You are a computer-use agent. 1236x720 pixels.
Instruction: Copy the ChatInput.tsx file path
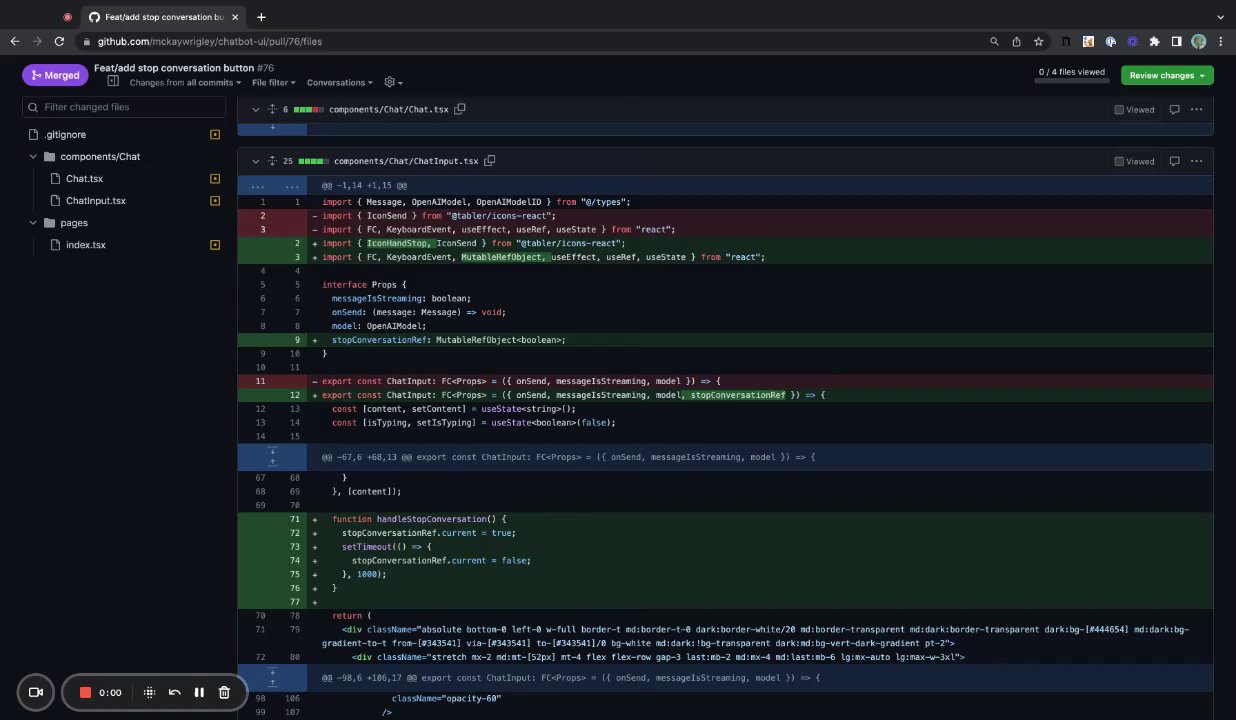[490, 161]
